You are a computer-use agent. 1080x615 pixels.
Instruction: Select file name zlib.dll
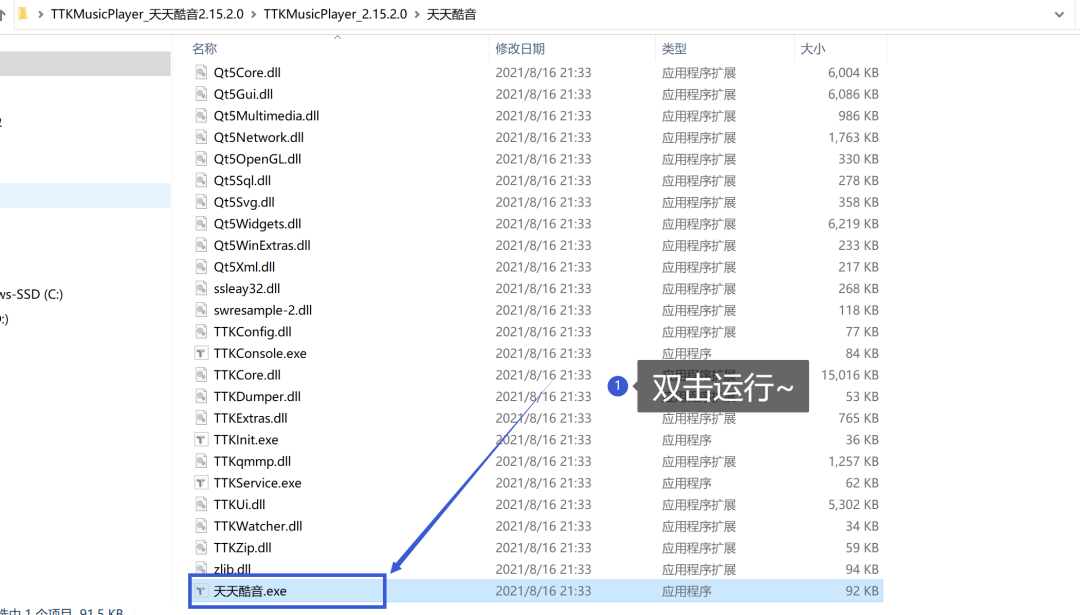coord(232,569)
